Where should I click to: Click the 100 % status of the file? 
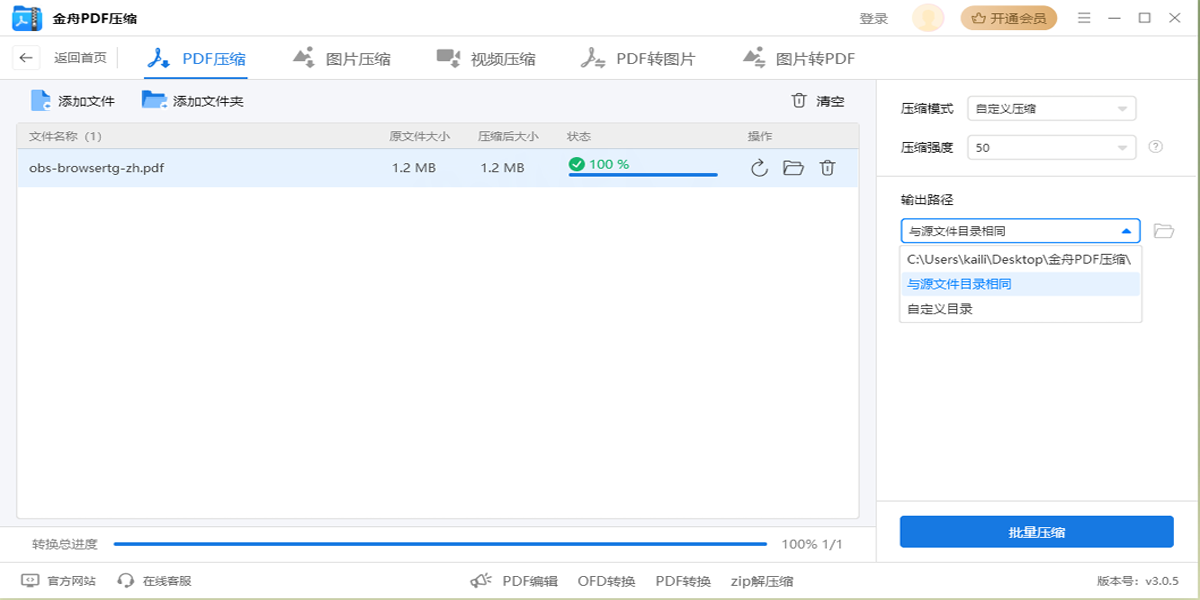click(599, 164)
